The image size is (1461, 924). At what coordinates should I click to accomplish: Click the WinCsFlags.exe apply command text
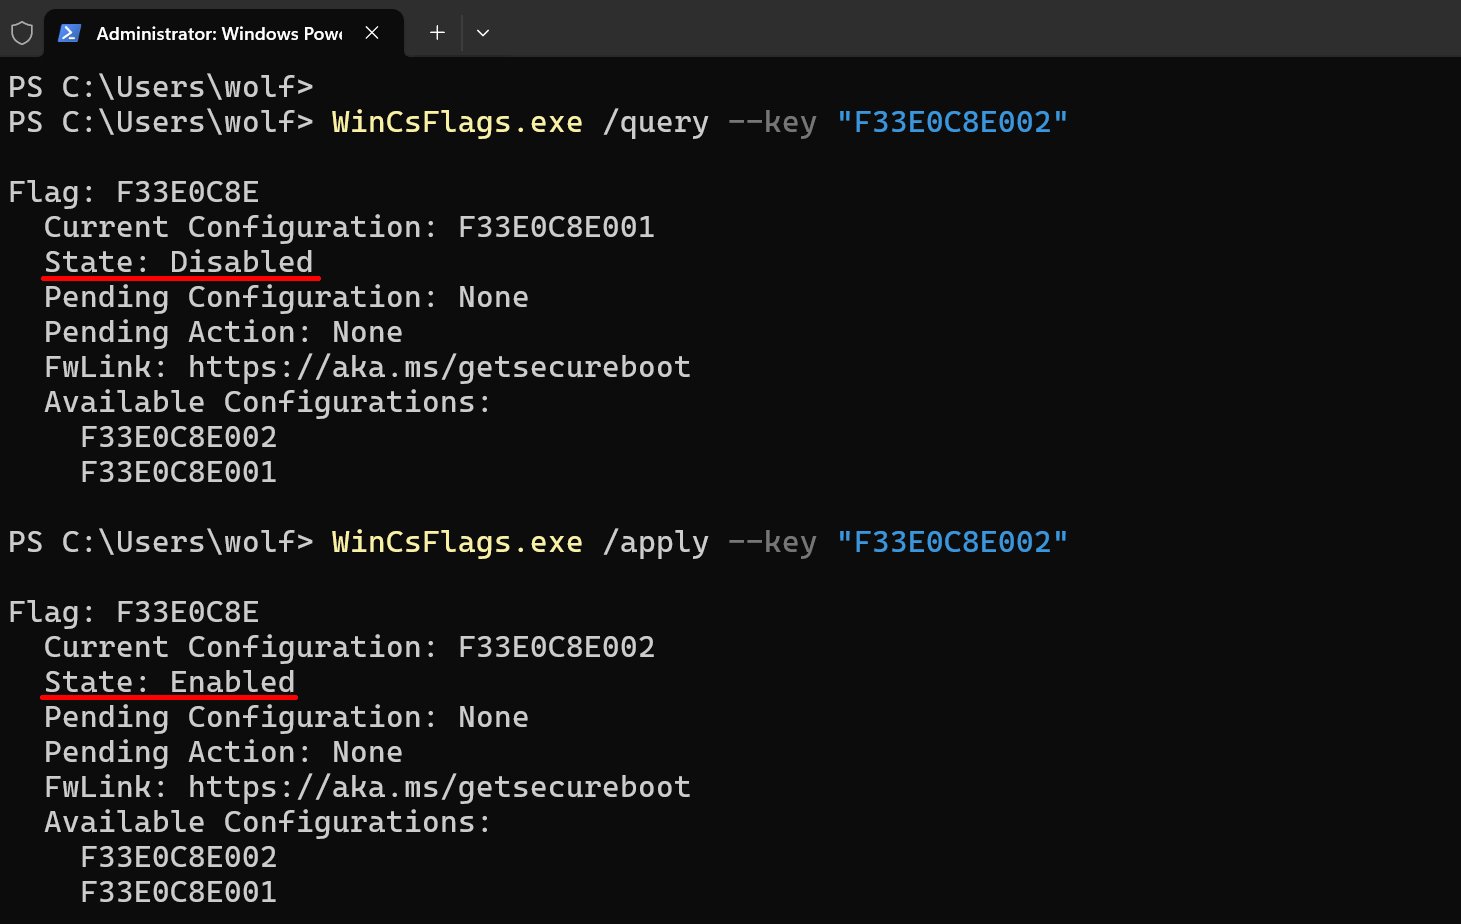pos(456,541)
